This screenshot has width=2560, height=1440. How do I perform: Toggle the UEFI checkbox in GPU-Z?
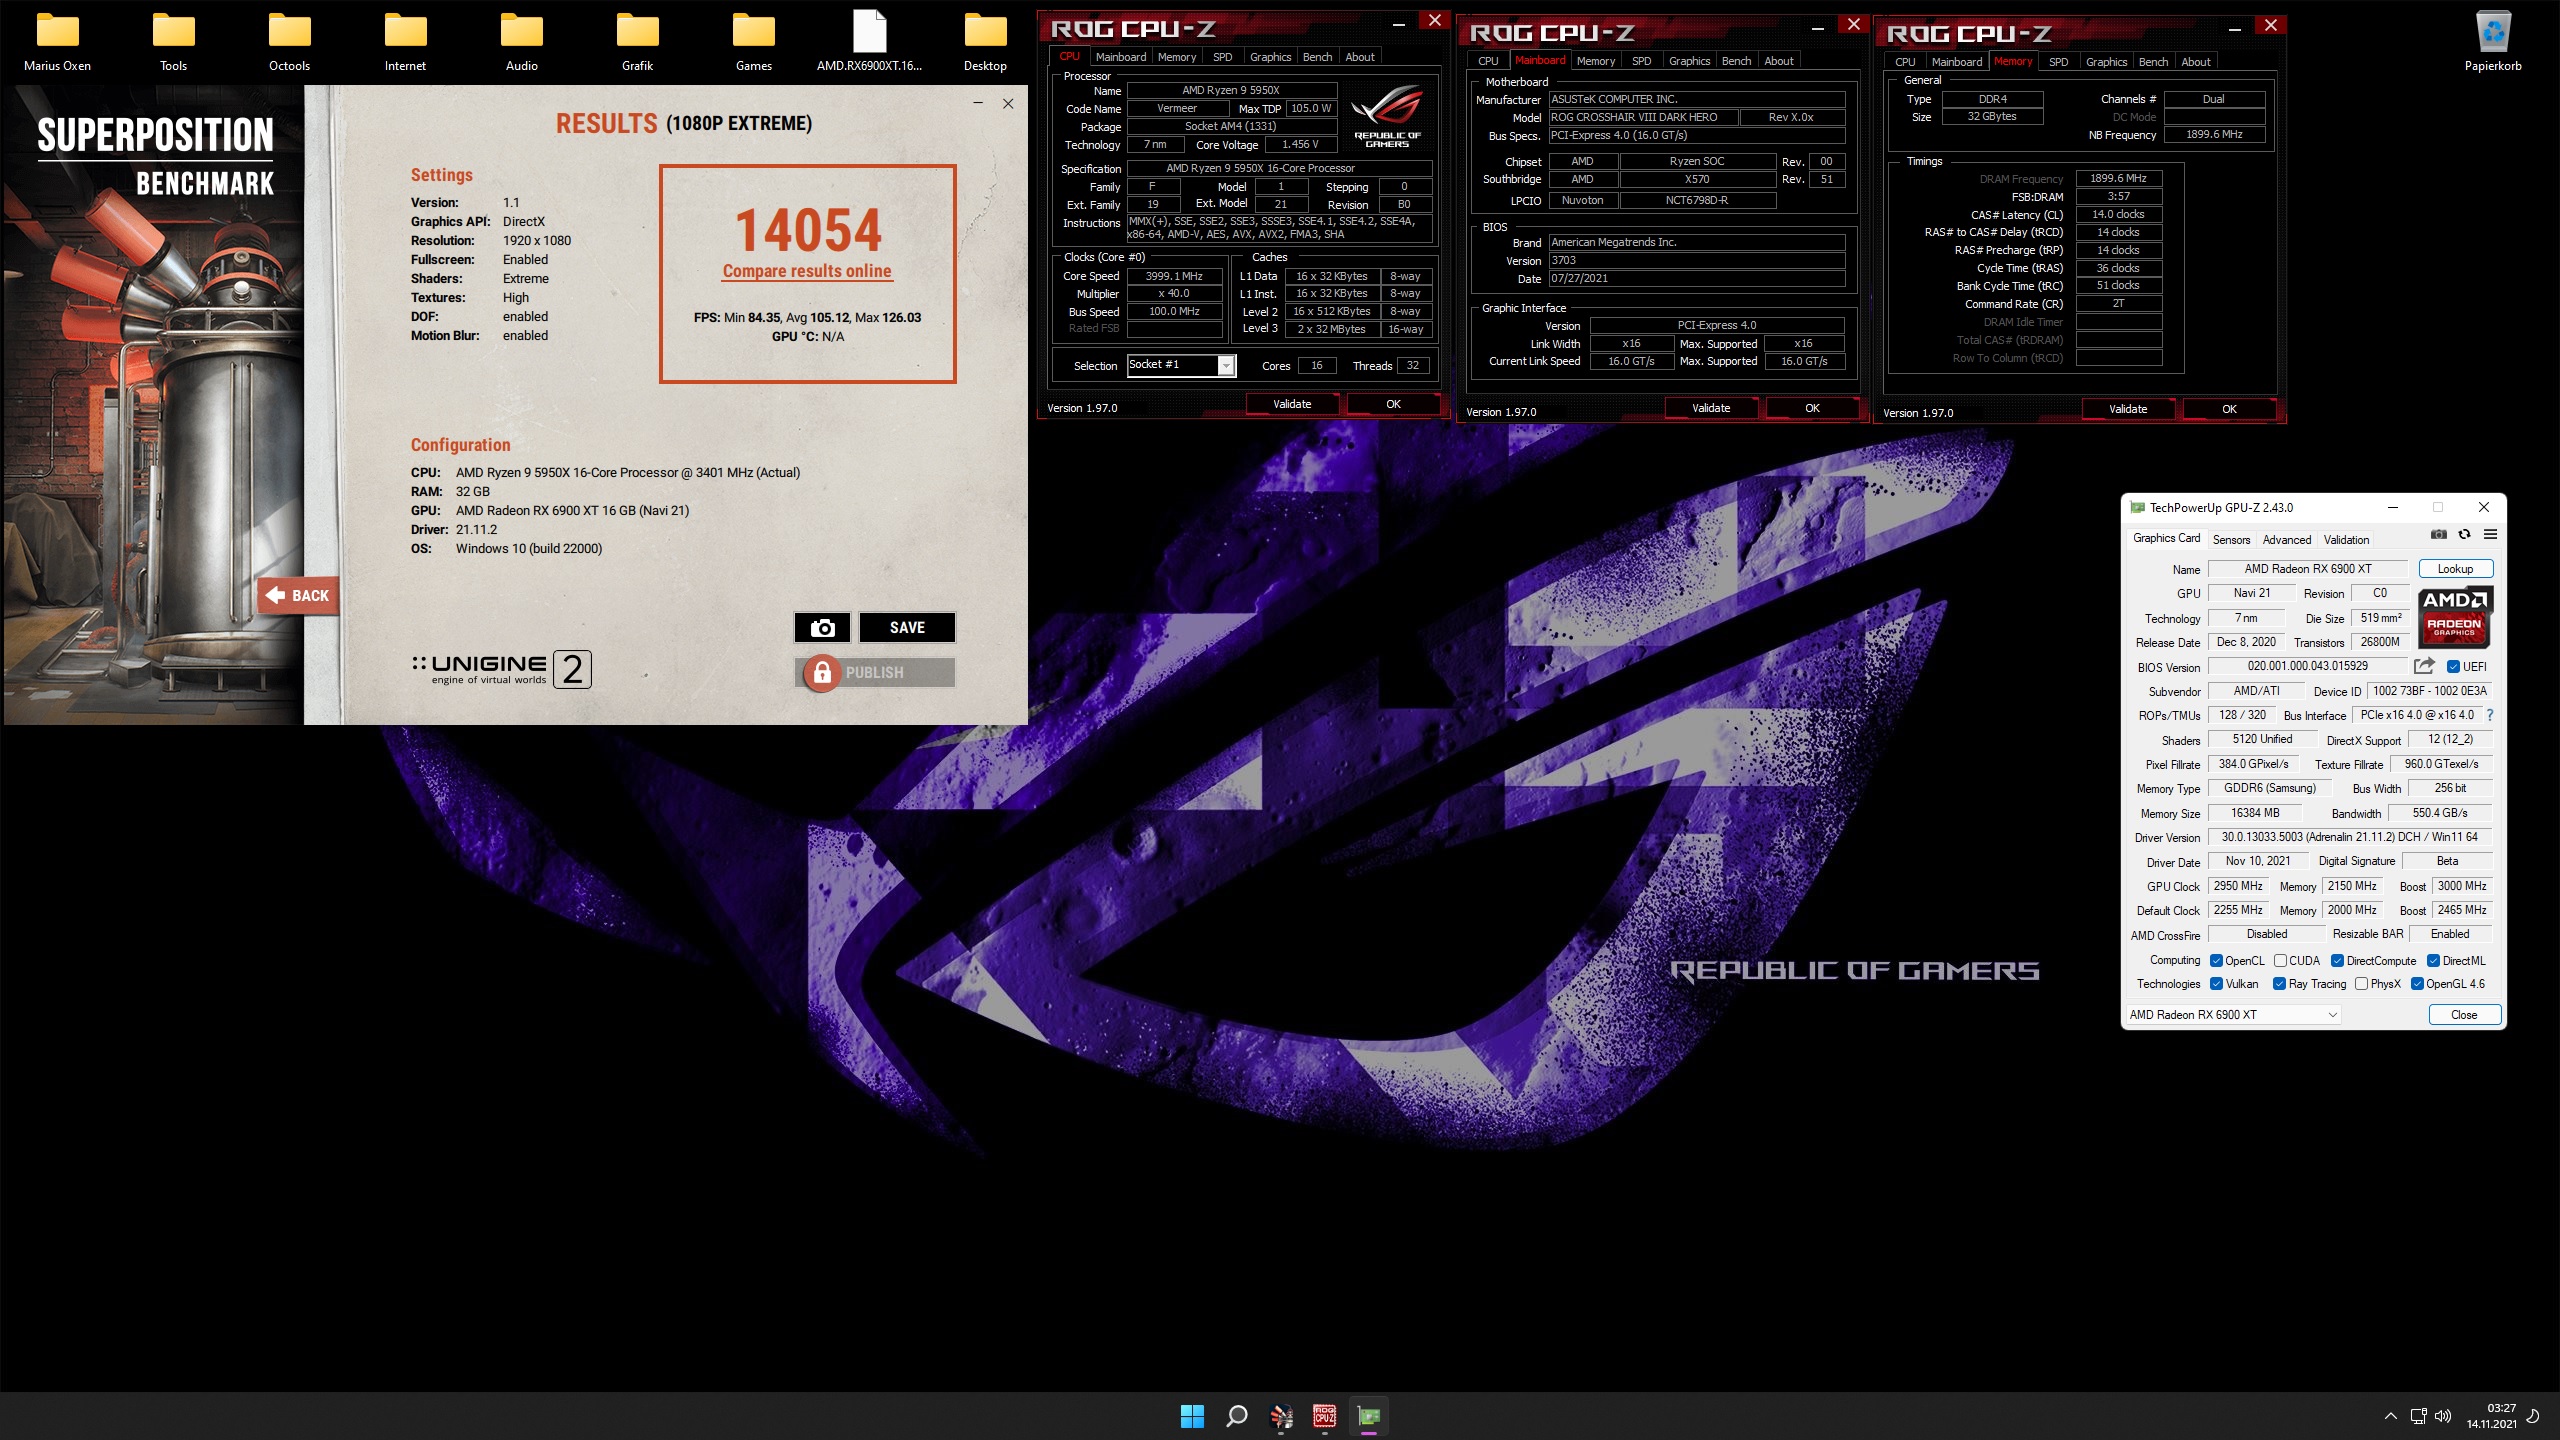pos(2453,667)
